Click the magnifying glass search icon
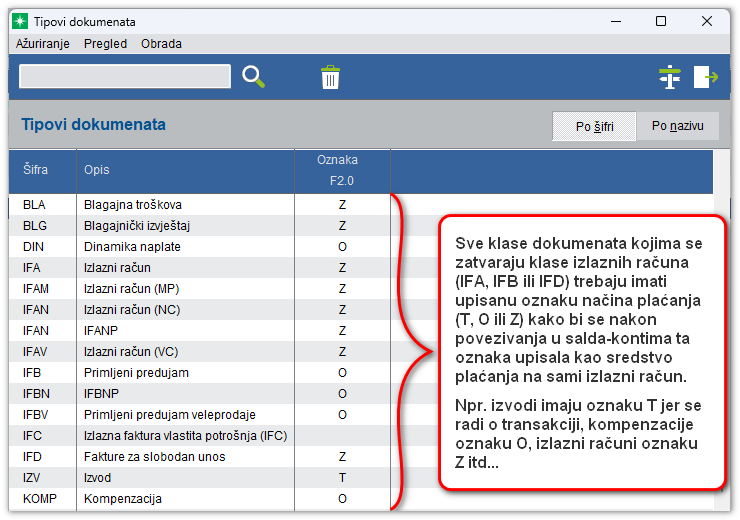Viewport: 740px width, 520px height. point(253,77)
